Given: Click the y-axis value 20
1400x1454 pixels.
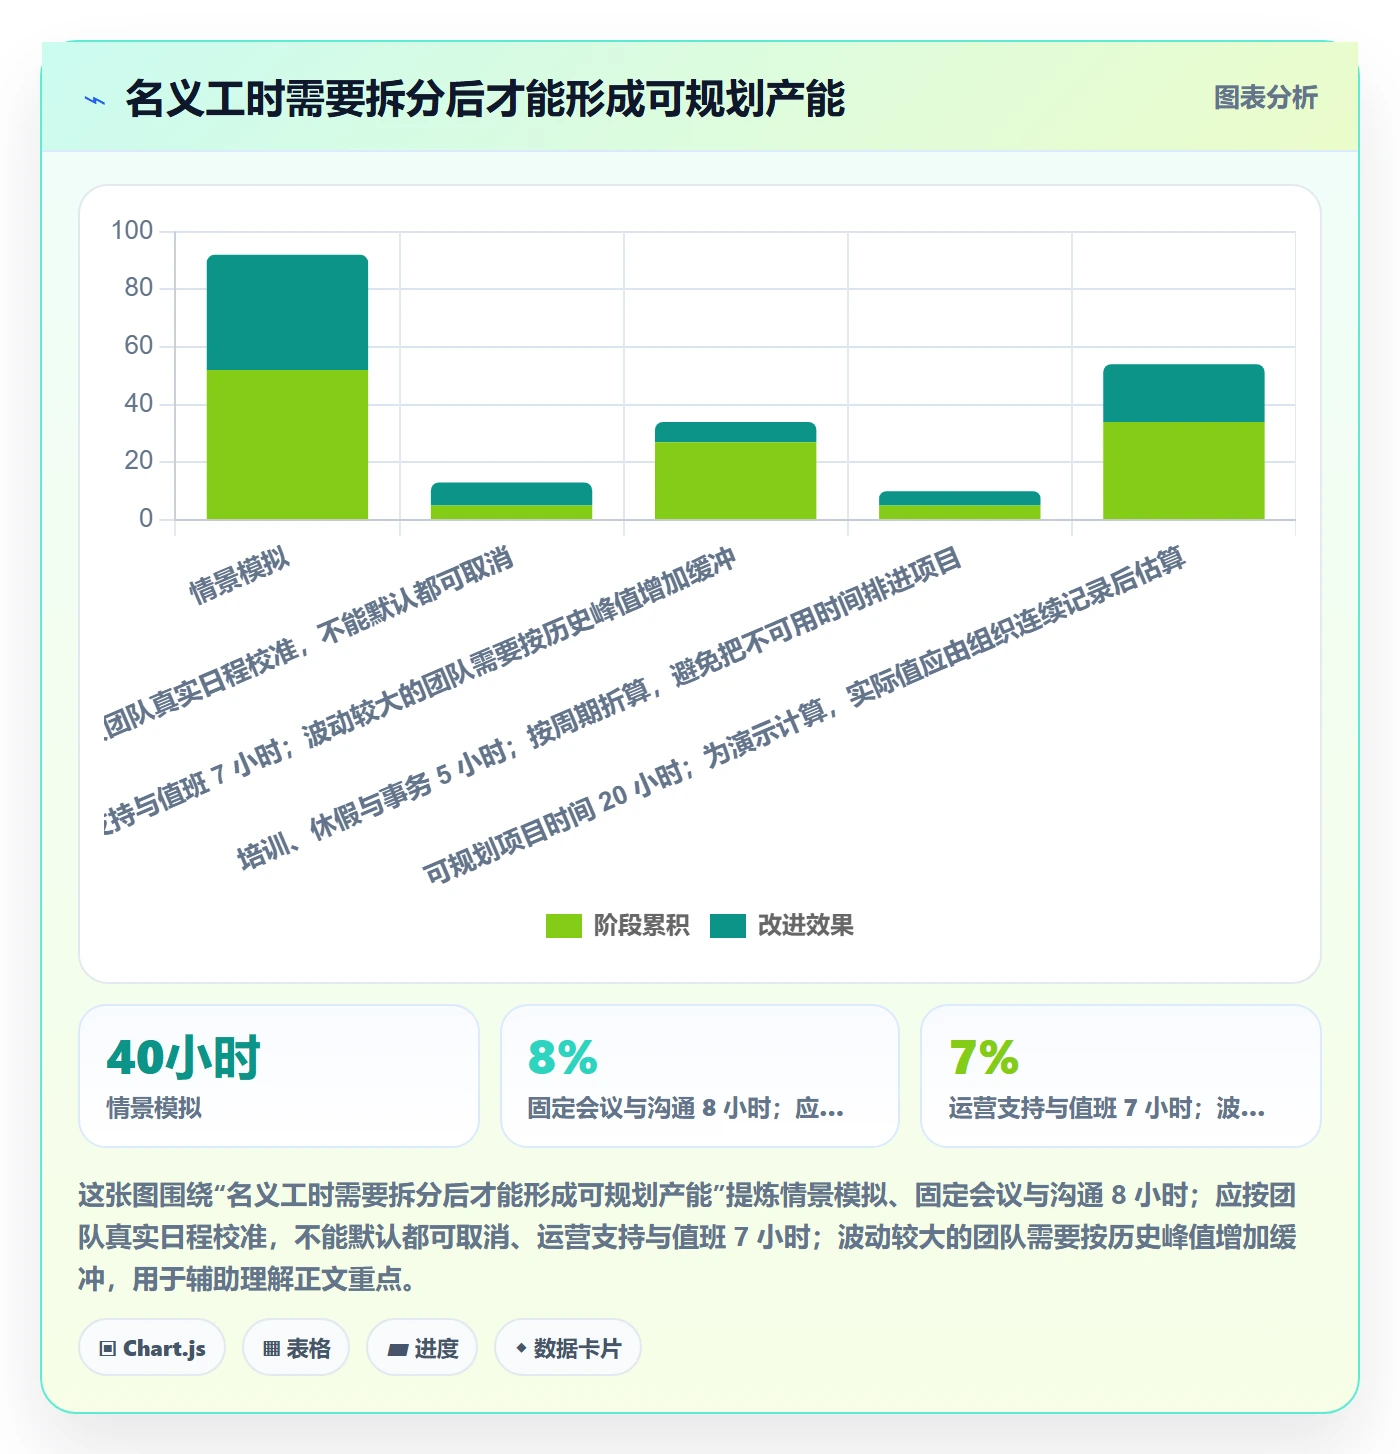Looking at the screenshot, I should (139, 461).
